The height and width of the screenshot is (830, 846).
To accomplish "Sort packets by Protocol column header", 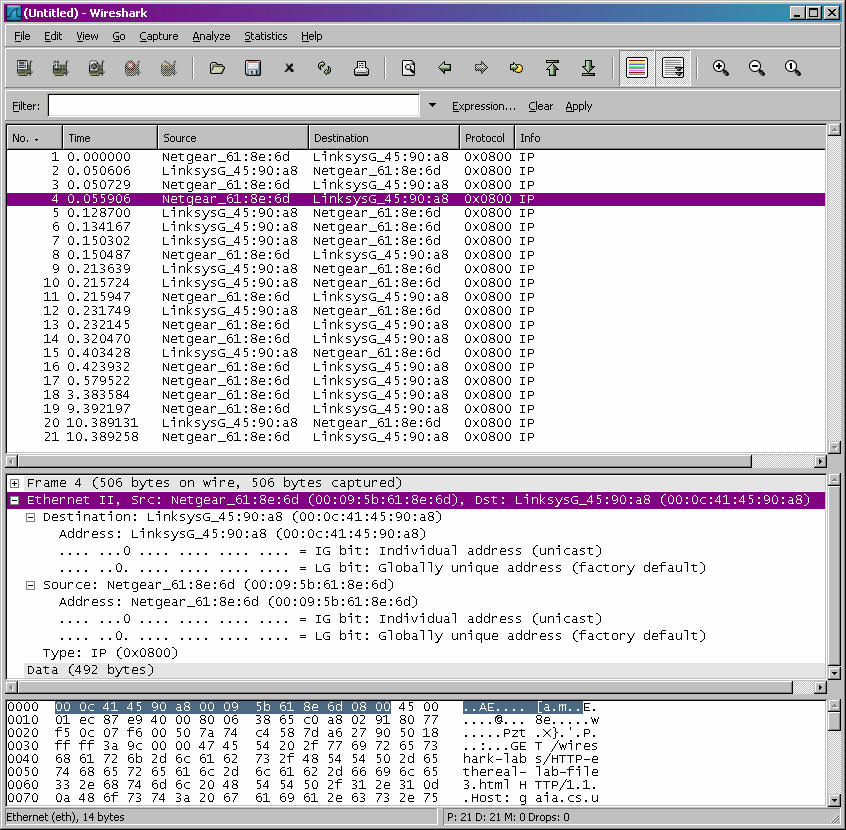I will 487,138.
